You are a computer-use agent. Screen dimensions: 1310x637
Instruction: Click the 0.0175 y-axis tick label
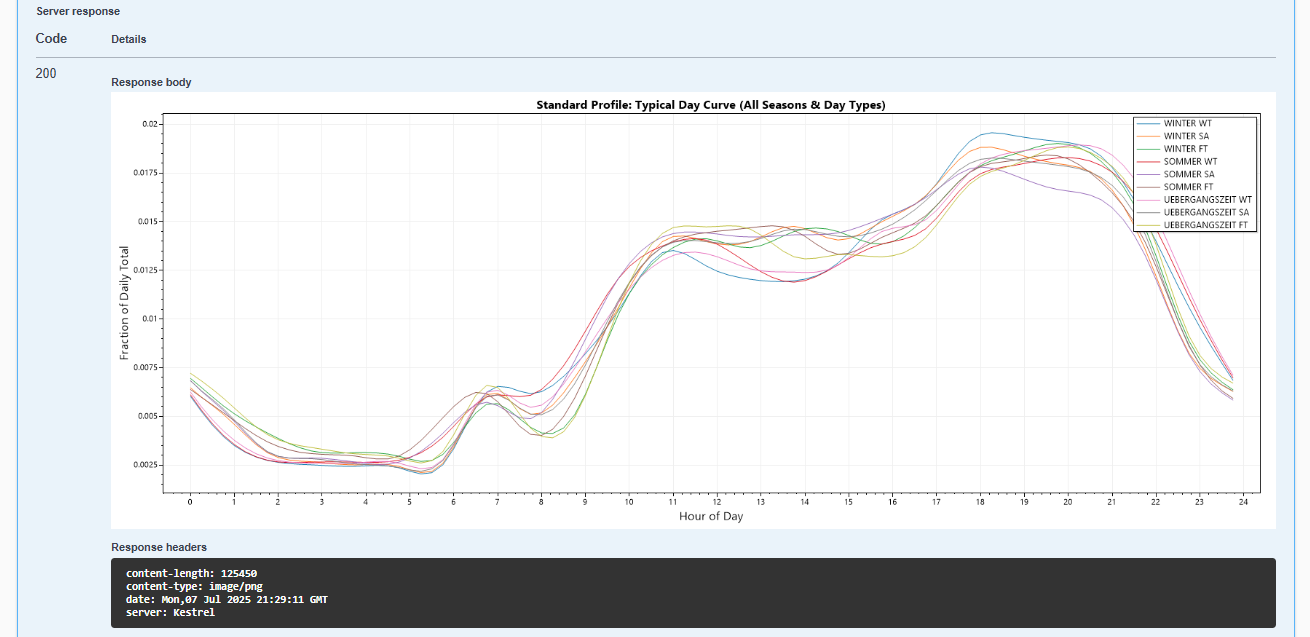point(144,173)
